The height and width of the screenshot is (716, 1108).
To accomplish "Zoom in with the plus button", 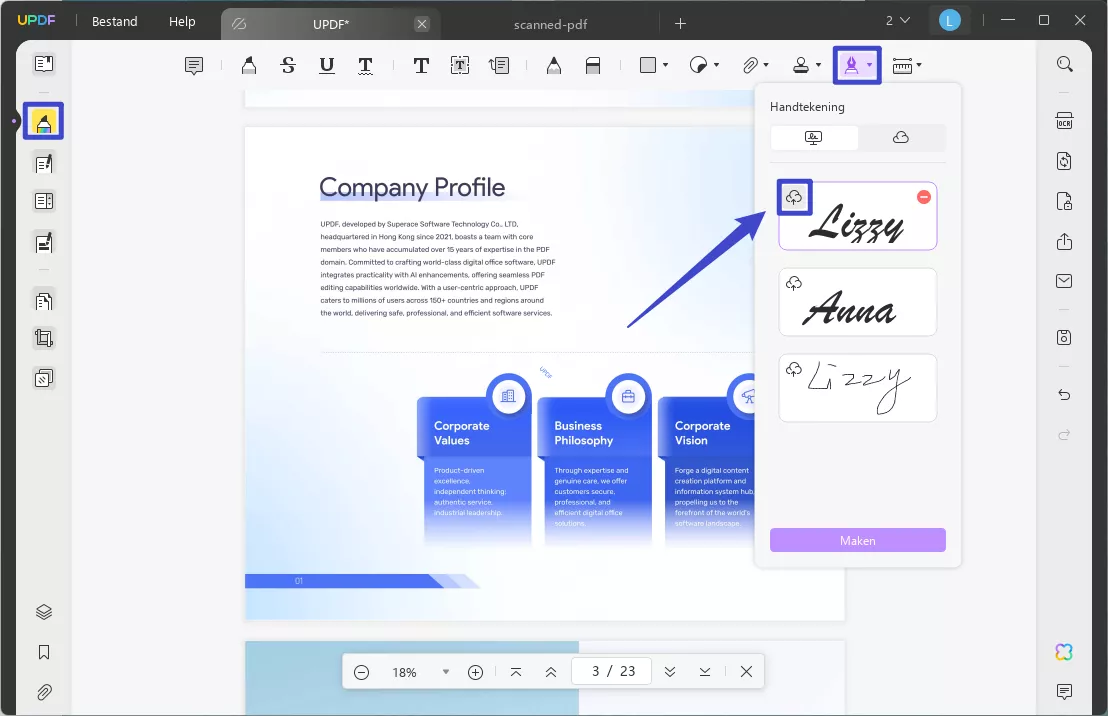I will tap(476, 672).
